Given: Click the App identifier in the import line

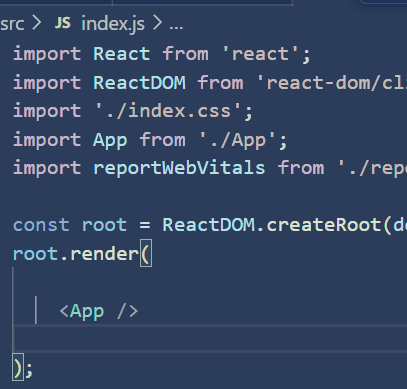Looking at the screenshot, I should (x=110, y=140).
